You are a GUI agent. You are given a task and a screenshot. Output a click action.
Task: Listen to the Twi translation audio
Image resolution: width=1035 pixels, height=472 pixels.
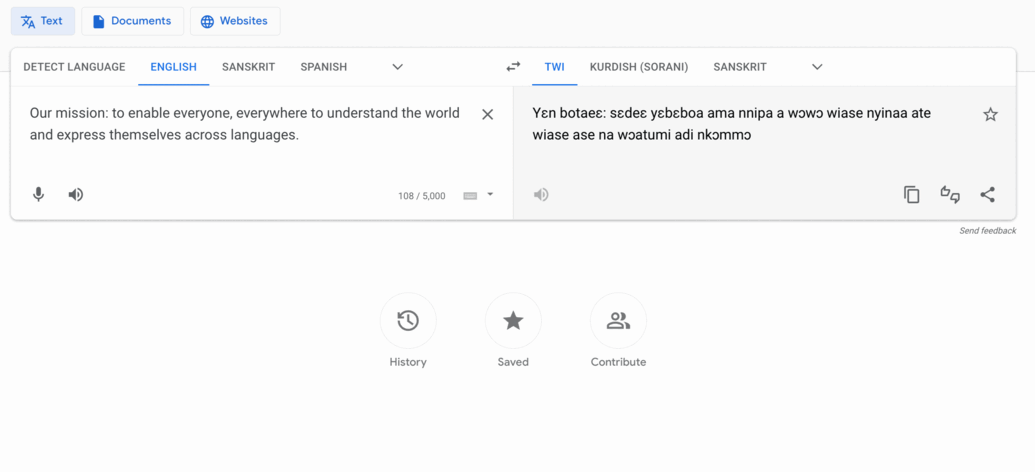541,195
